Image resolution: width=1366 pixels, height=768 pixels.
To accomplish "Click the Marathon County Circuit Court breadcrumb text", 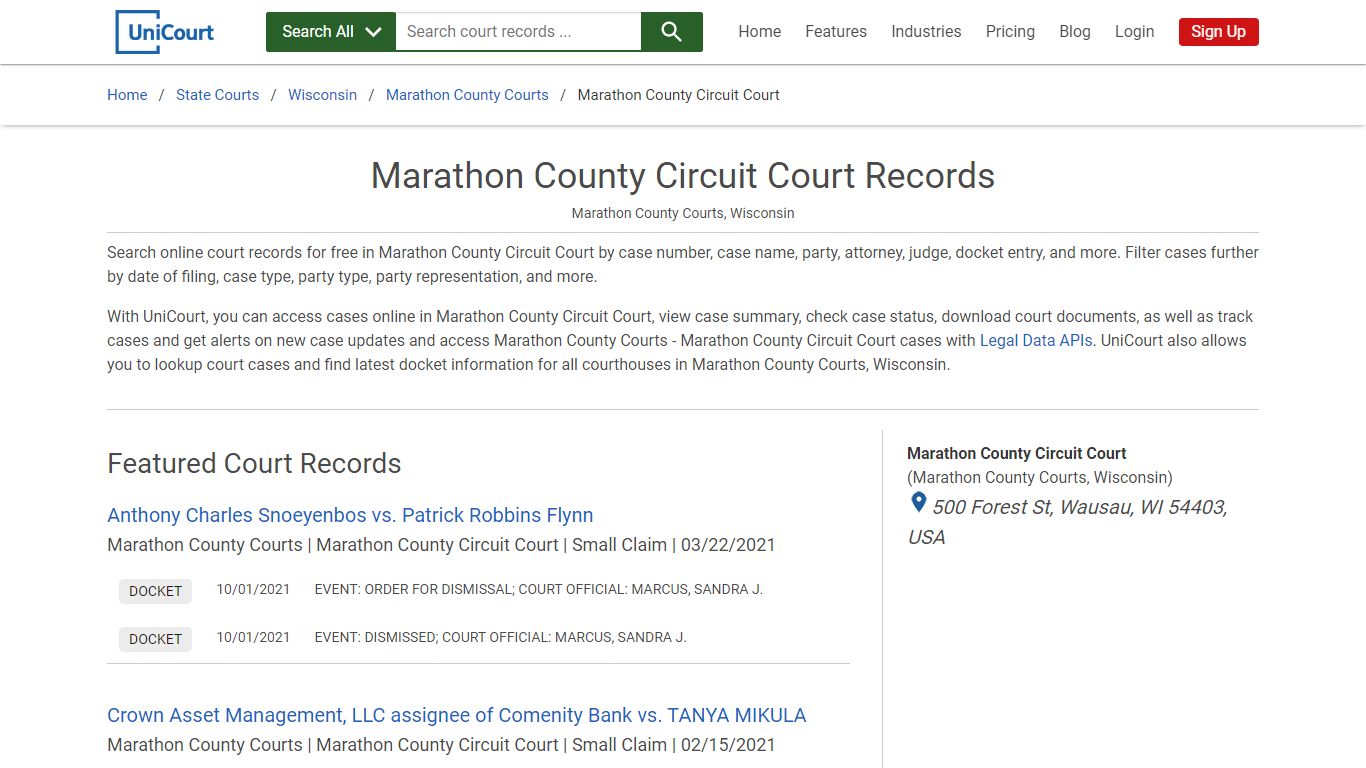I will click(x=679, y=95).
